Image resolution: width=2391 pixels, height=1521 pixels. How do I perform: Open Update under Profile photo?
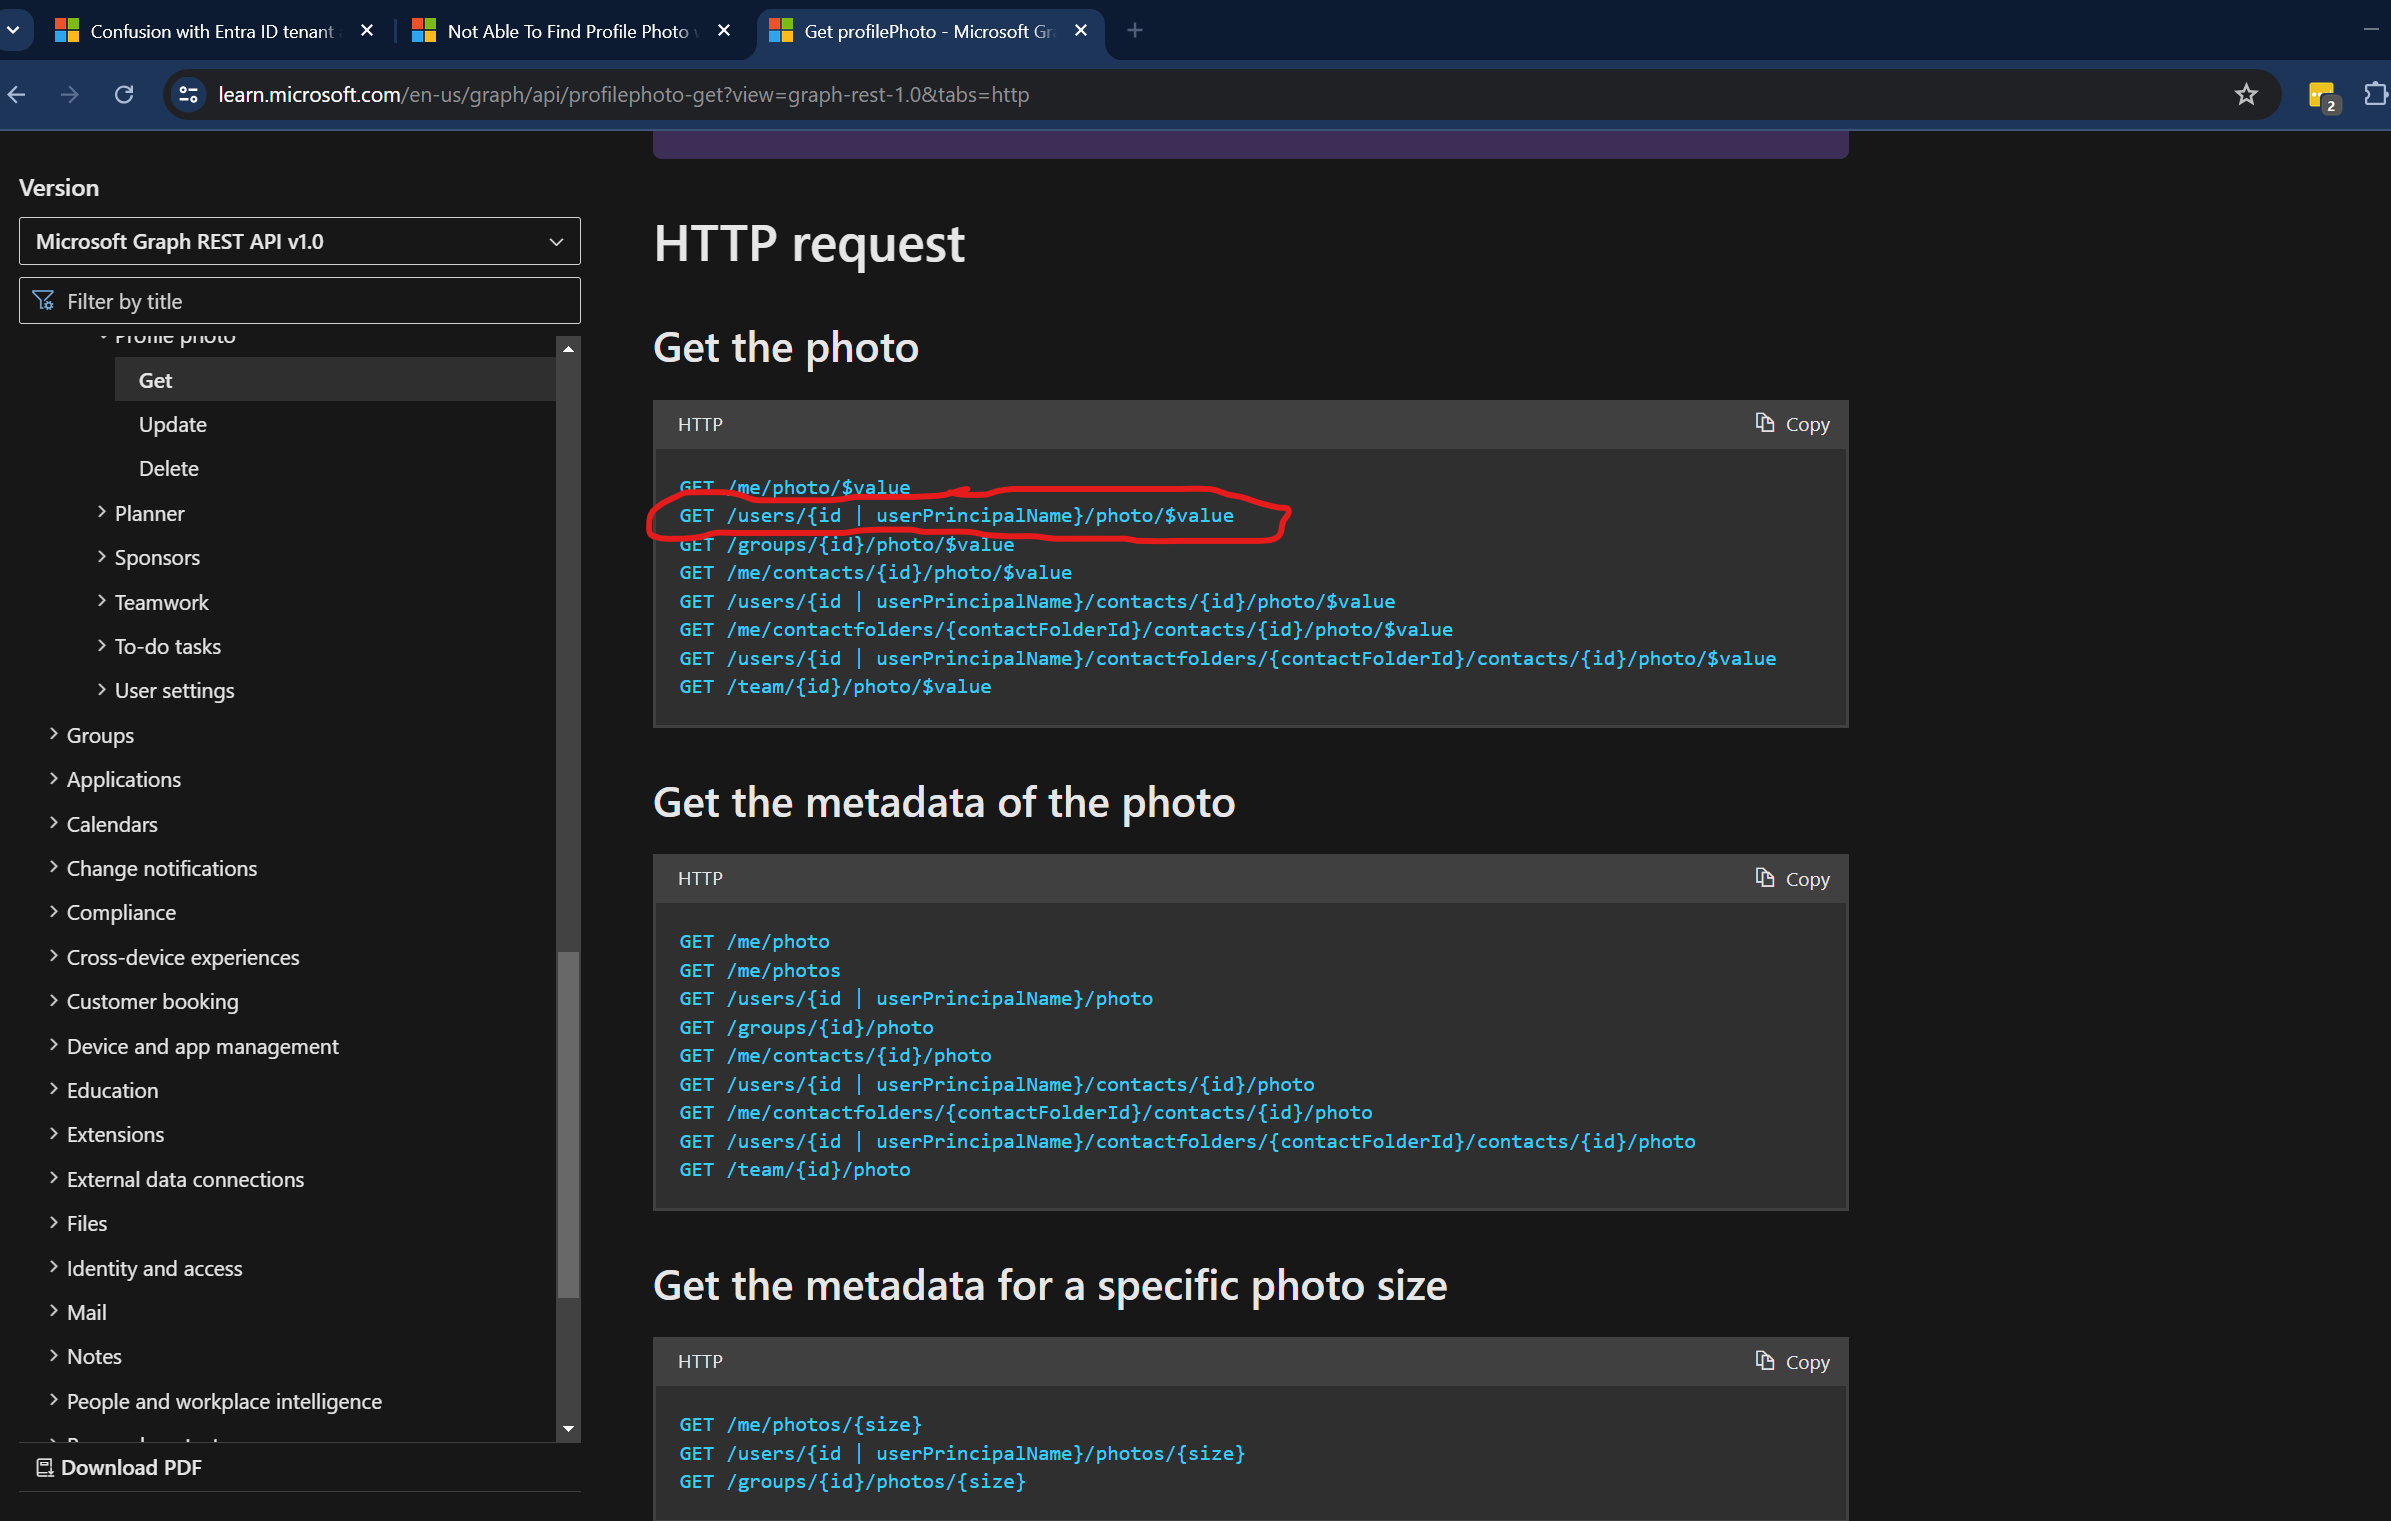click(x=172, y=425)
